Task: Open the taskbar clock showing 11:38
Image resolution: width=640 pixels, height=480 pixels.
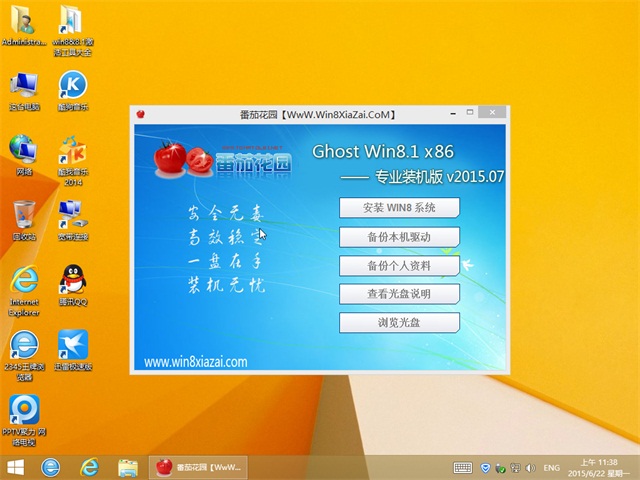Action: click(600, 467)
